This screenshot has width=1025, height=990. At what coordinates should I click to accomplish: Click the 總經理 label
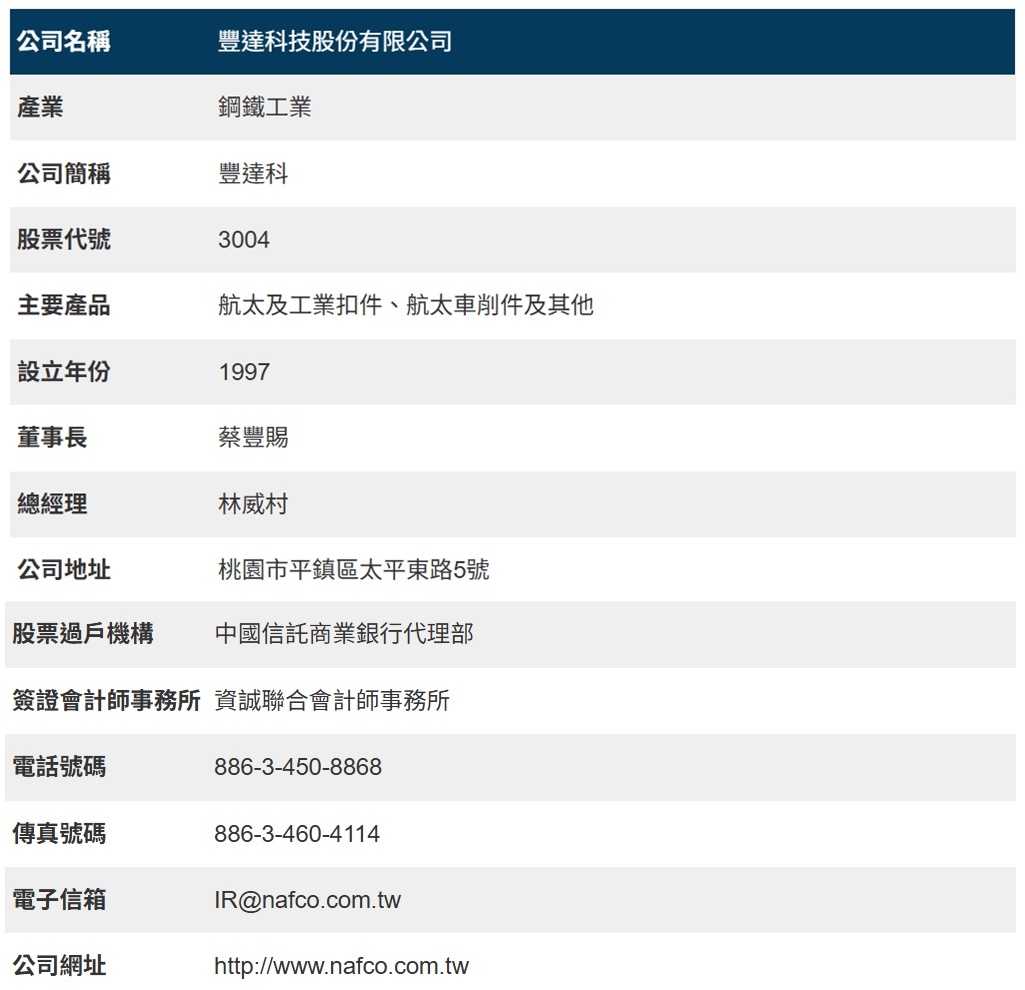click(x=52, y=504)
